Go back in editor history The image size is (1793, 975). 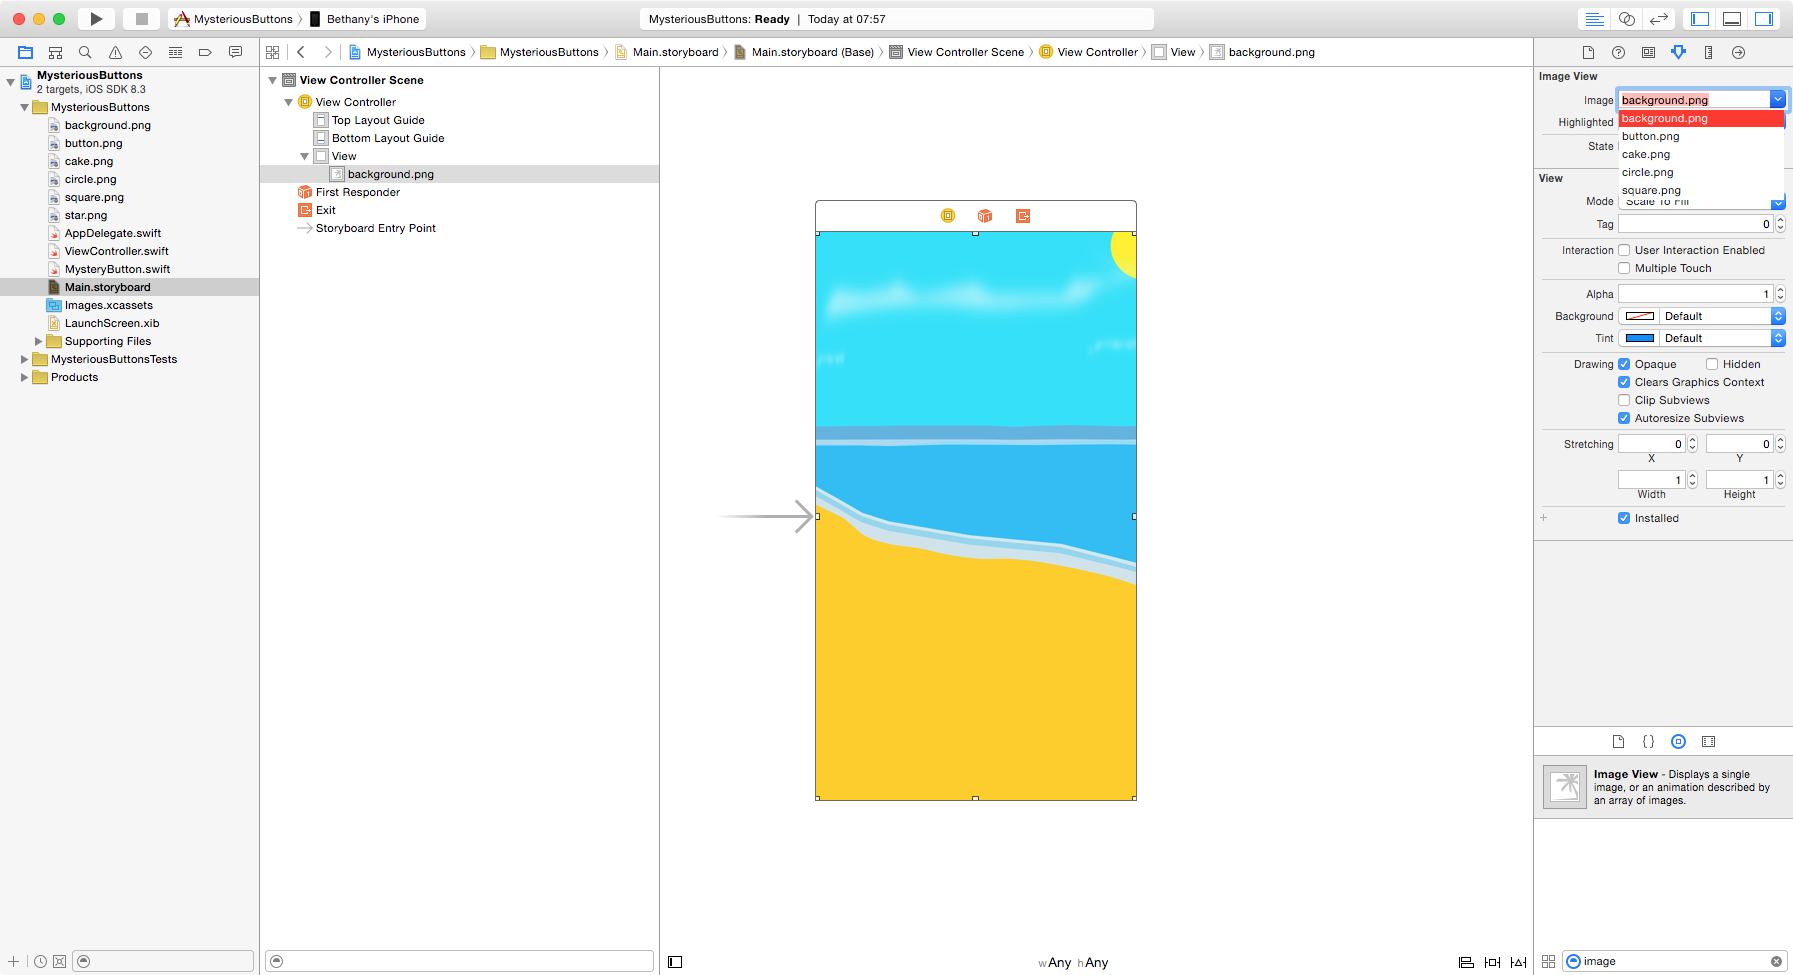[301, 52]
